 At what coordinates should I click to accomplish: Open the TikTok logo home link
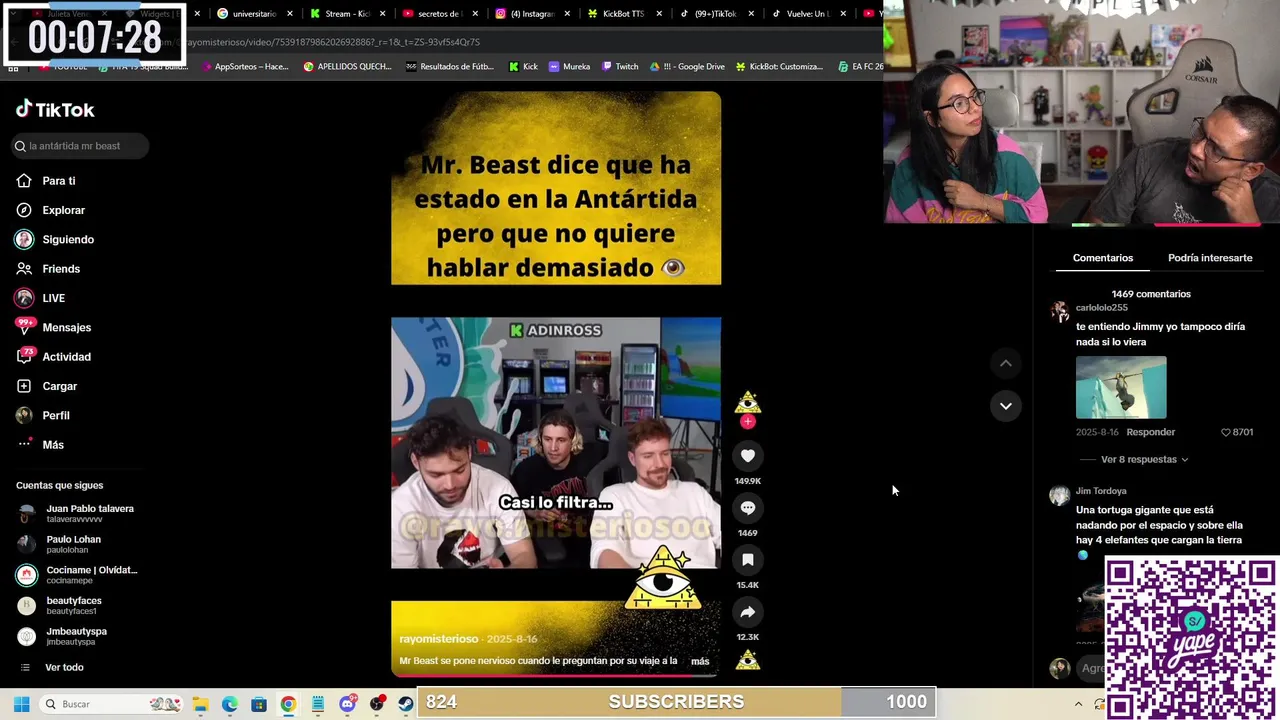point(55,109)
